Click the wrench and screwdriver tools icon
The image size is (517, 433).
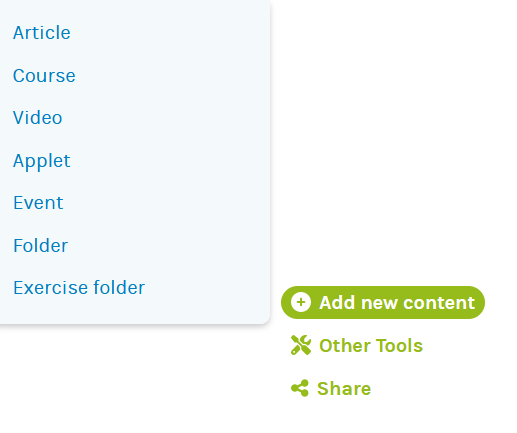pos(301,345)
